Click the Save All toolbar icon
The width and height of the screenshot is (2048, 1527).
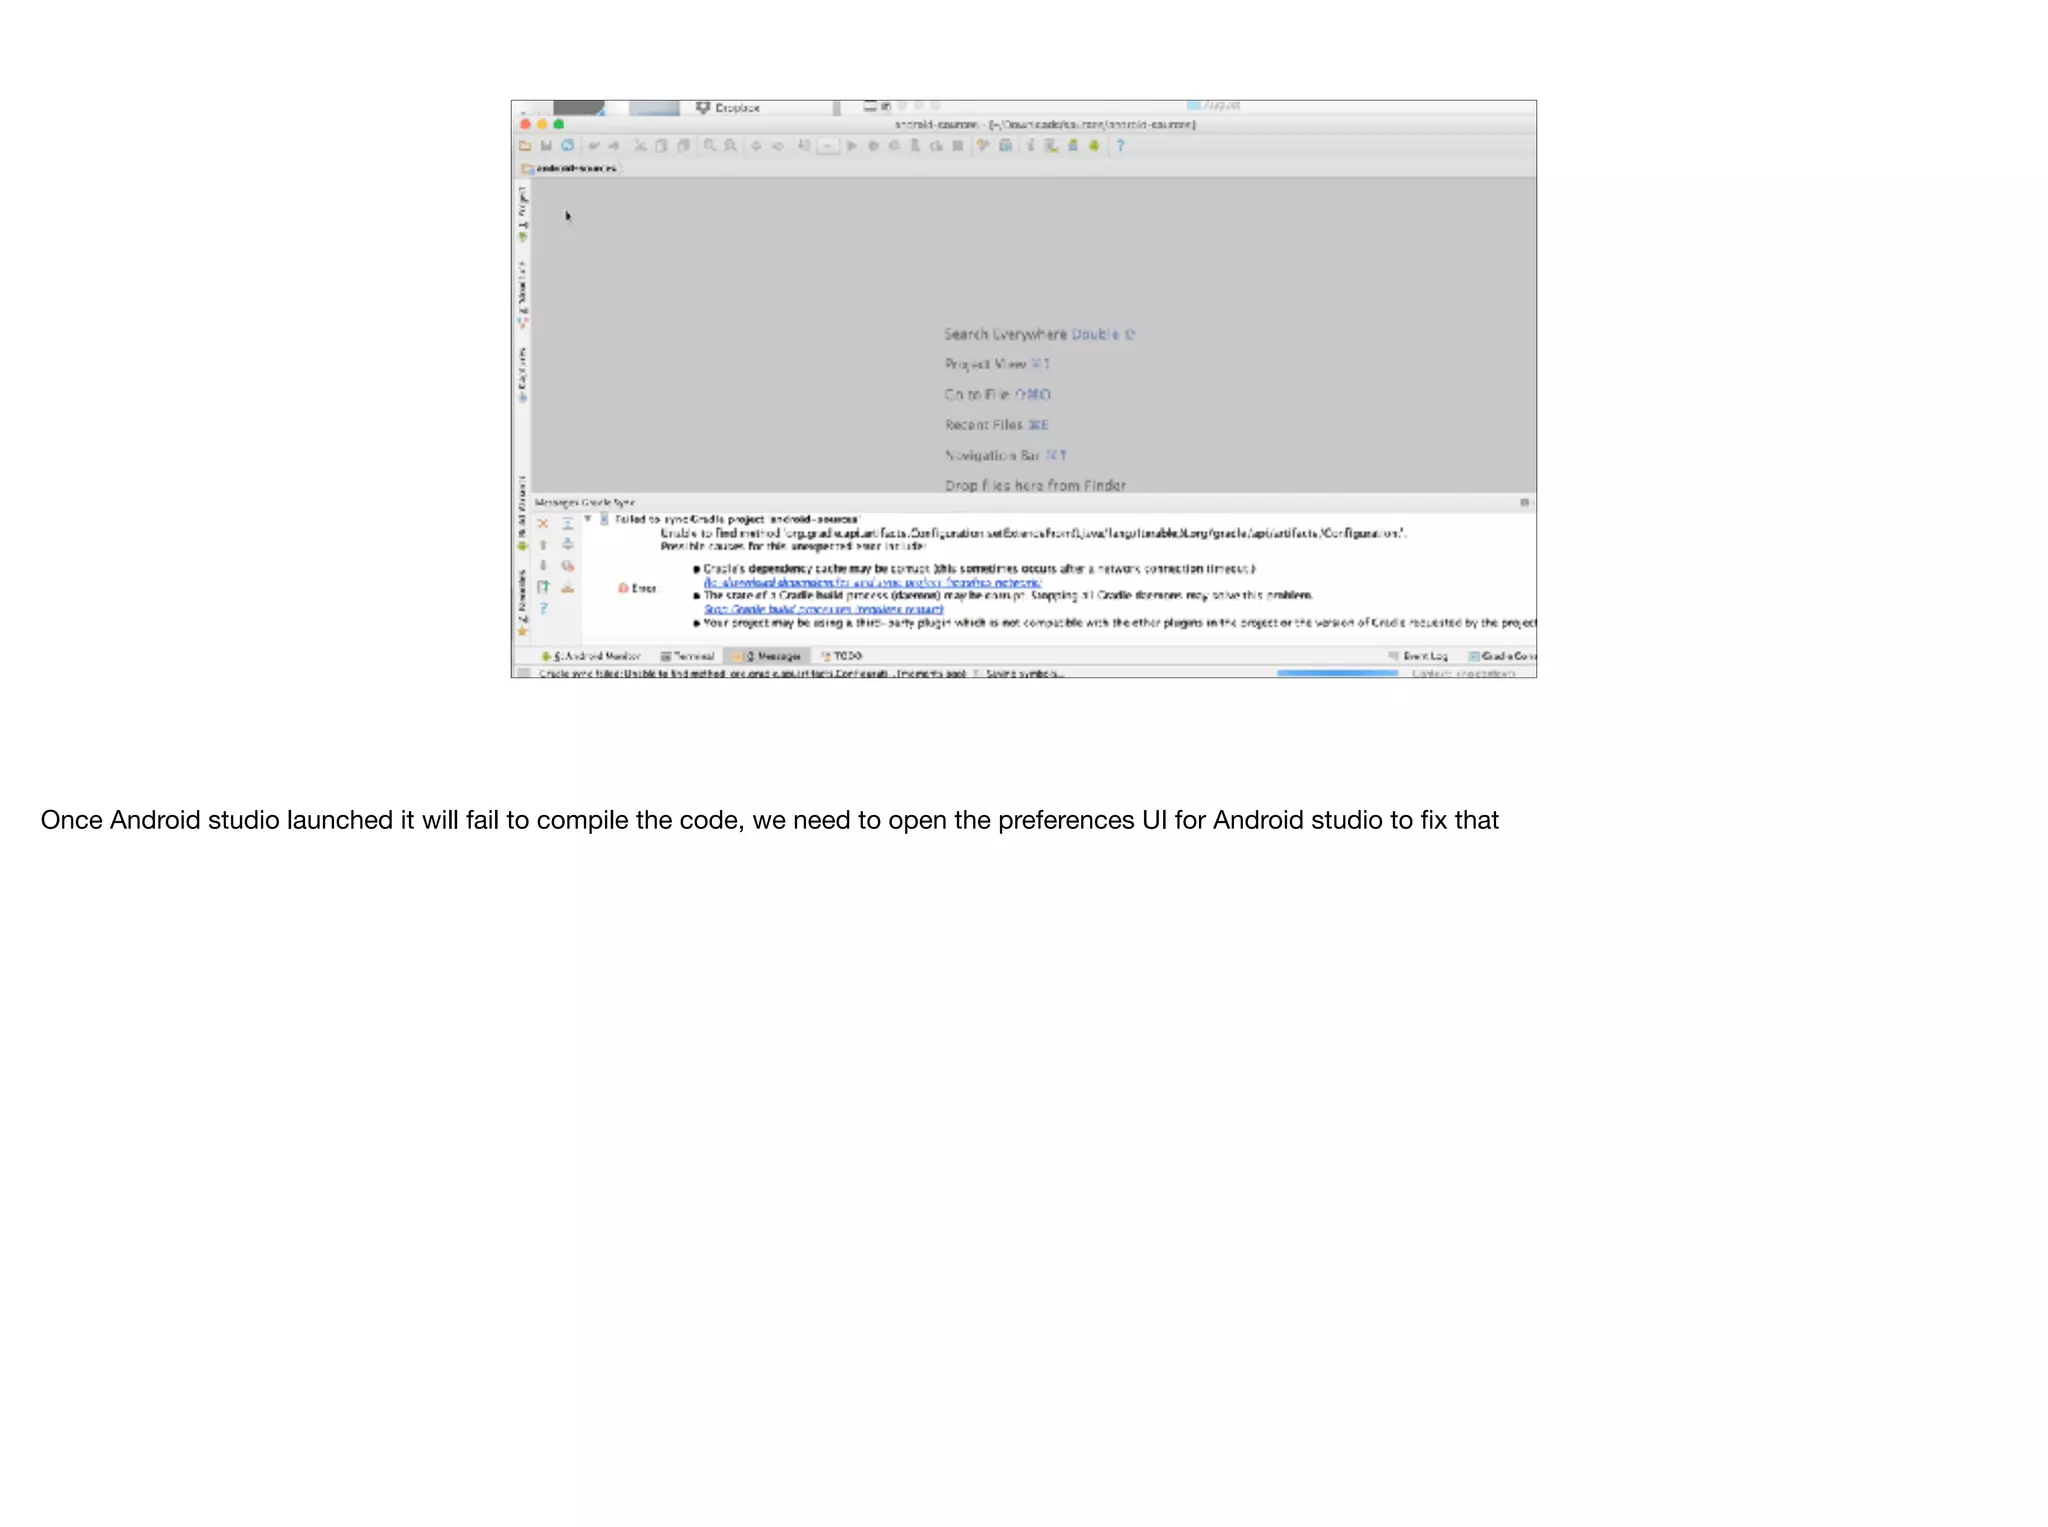pyautogui.click(x=546, y=146)
